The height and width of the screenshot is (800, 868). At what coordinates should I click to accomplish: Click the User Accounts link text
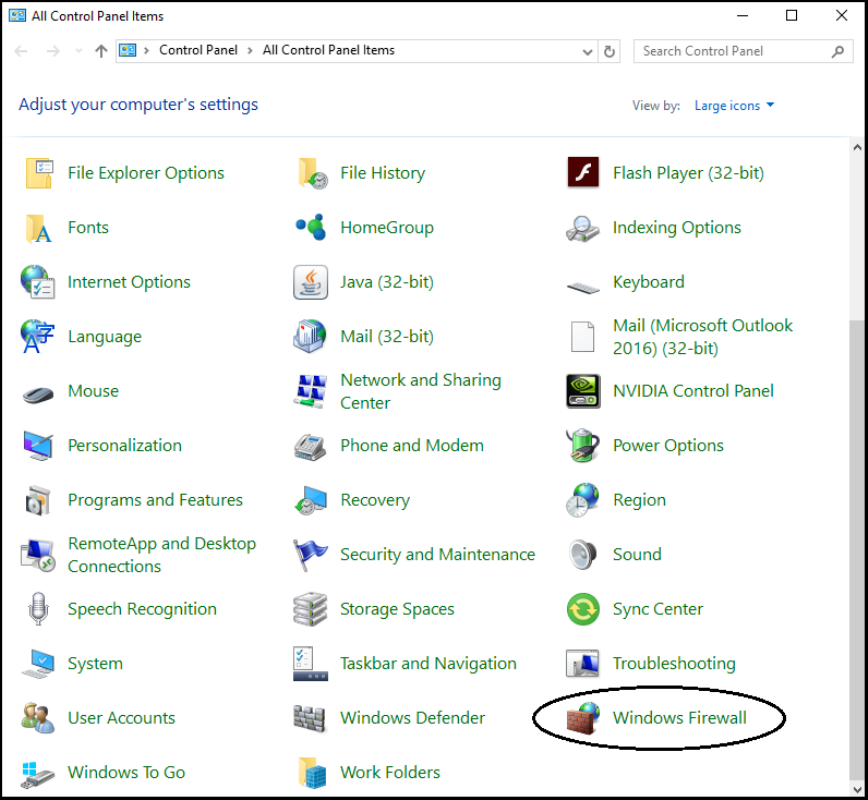tap(121, 718)
